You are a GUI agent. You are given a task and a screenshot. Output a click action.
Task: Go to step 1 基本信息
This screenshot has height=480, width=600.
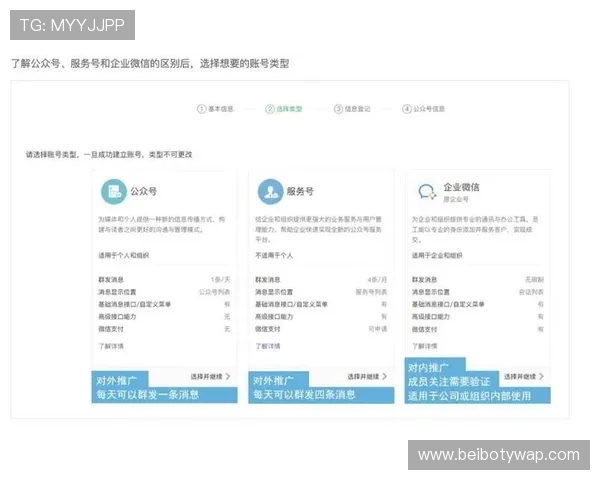215,109
